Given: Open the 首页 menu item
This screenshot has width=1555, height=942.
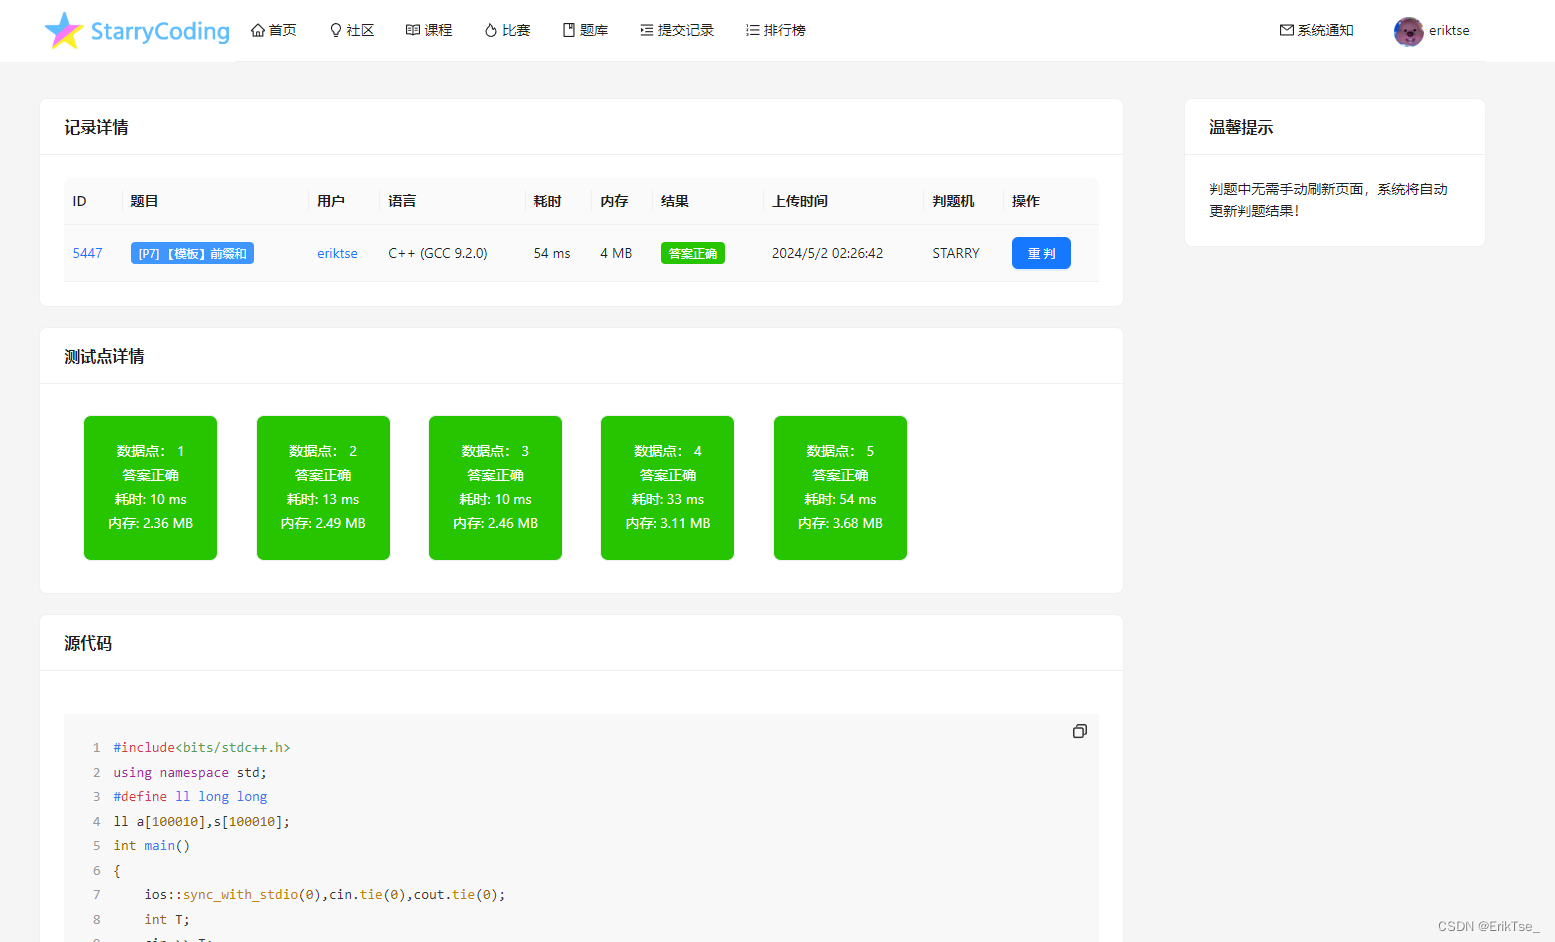Looking at the screenshot, I should click(282, 30).
